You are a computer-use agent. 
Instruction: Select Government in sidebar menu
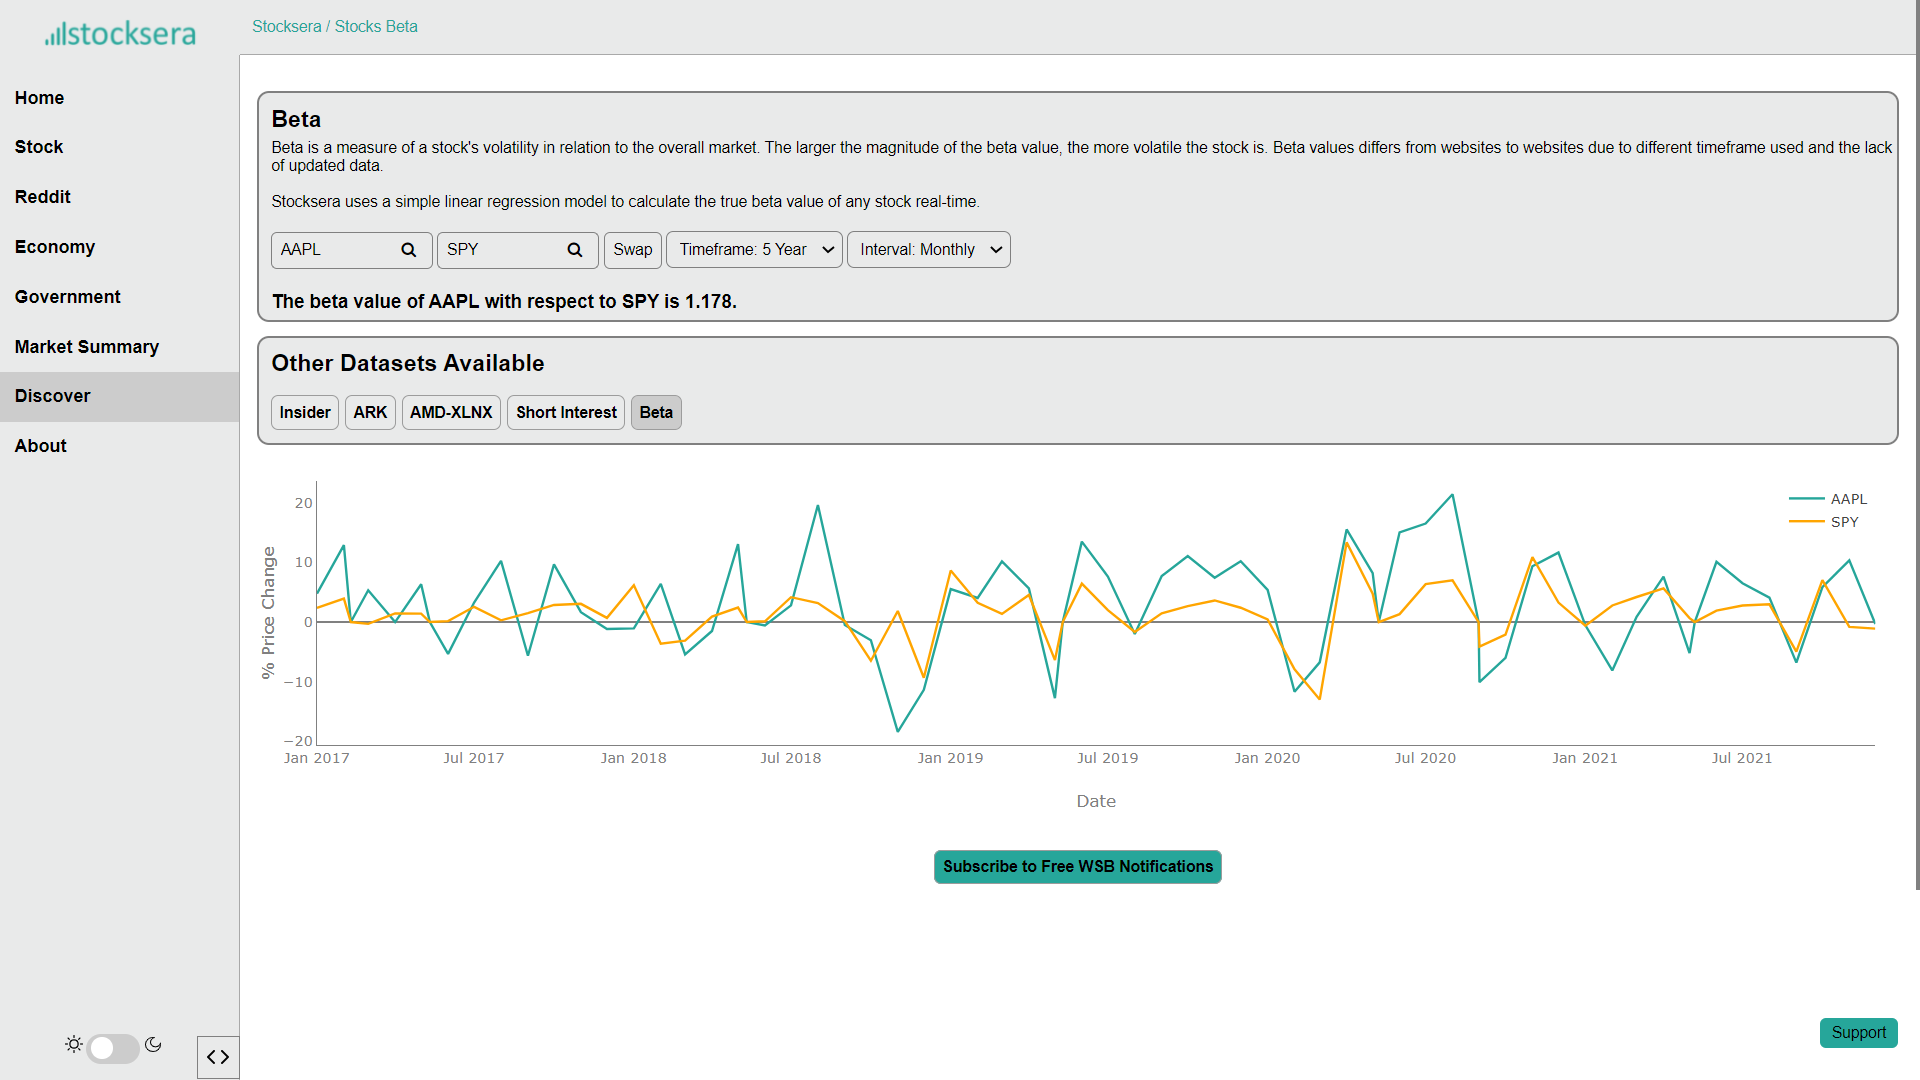tap(67, 297)
